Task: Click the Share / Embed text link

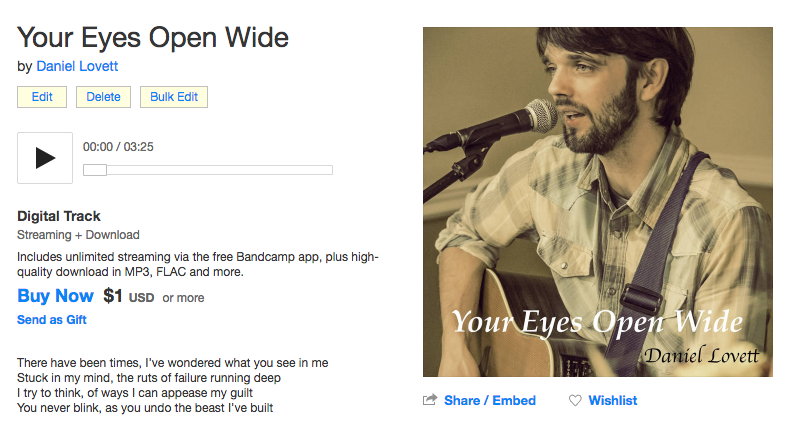Action: click(x=490, y=400)
